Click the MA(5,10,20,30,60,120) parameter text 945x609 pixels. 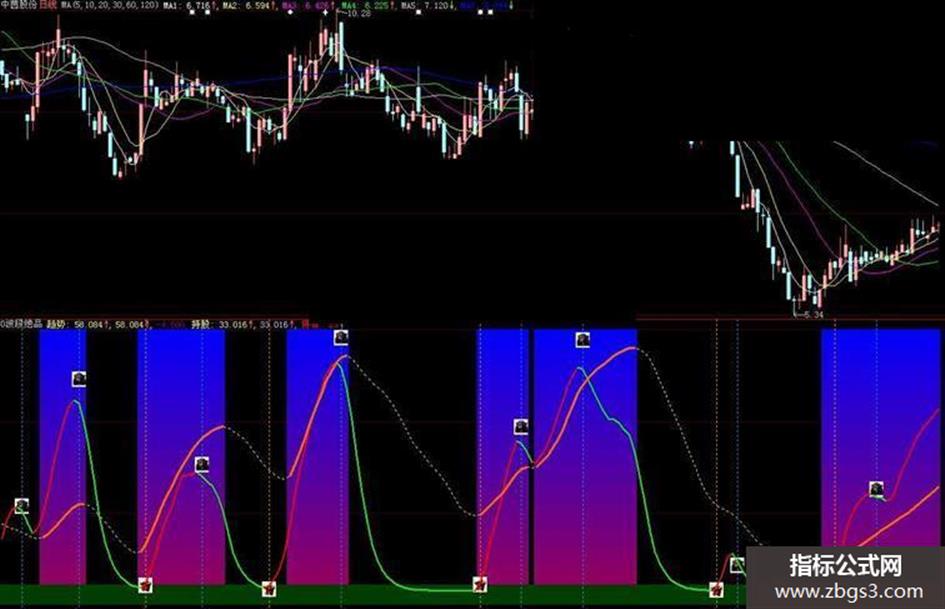pos(110,5)
